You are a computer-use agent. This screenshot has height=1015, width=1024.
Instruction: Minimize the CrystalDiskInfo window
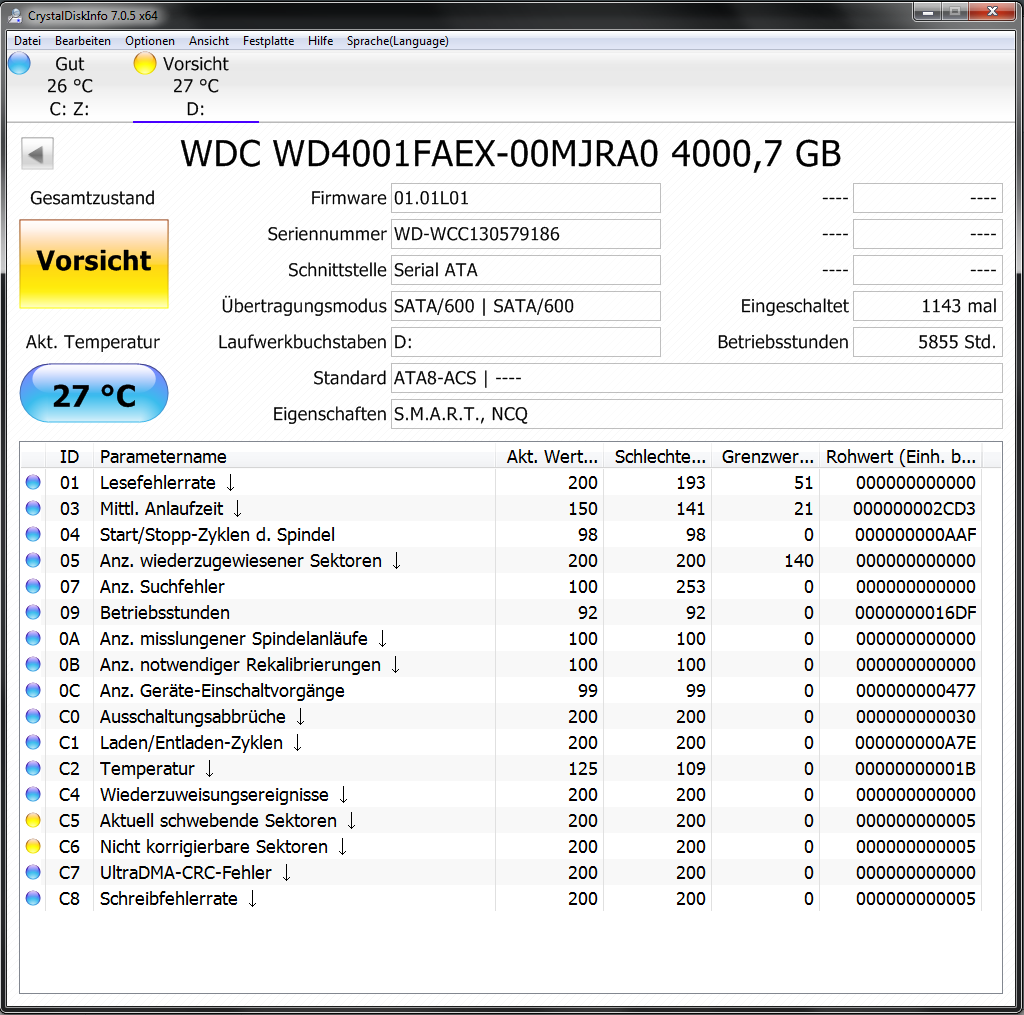tap(927, 11)
